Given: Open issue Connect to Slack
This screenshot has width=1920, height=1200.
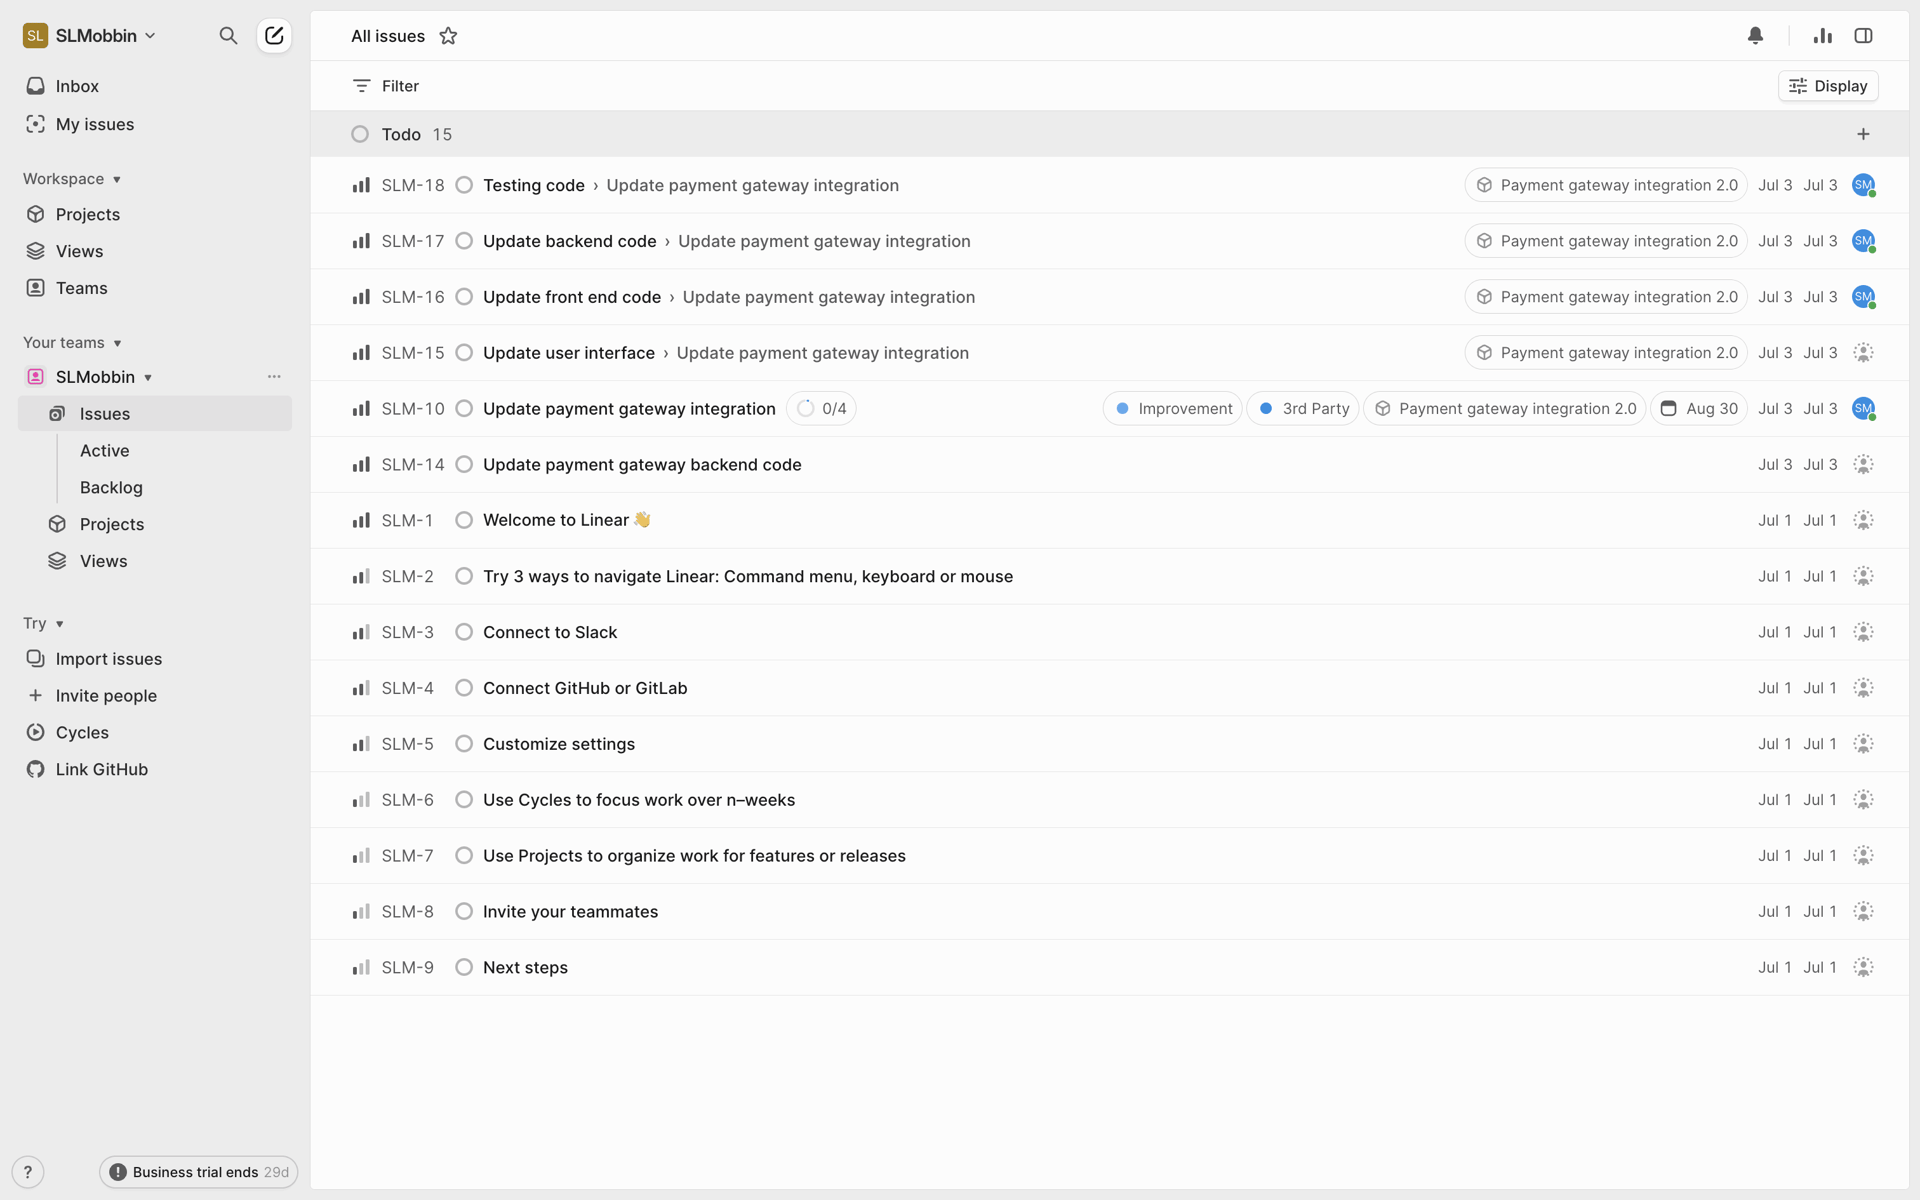Looking at the screenshot, I should point(550,632).
